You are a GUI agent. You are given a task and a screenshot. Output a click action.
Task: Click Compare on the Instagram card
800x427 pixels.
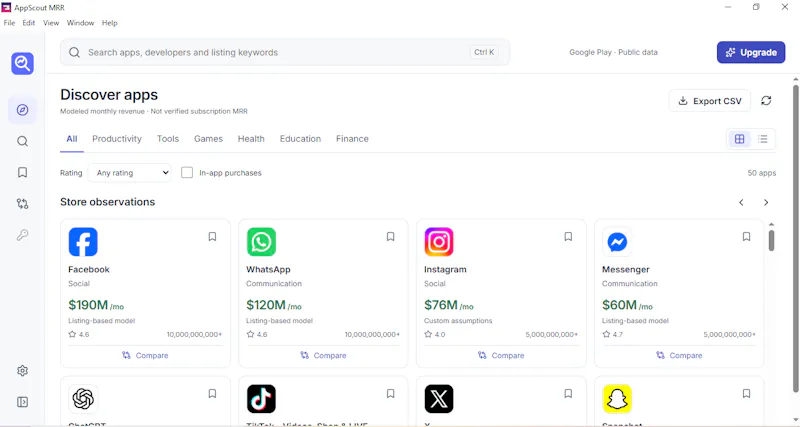pyautogui.click(x=501, y=356)
